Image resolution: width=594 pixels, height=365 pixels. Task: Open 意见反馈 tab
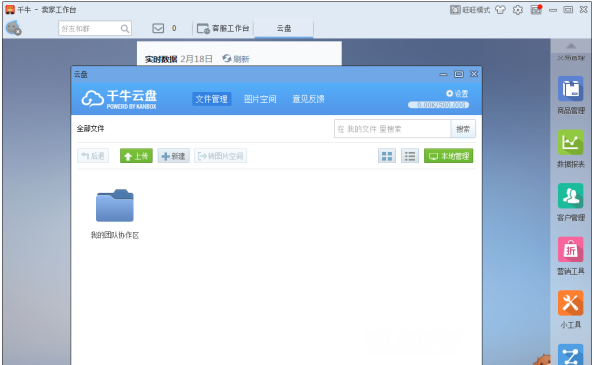click(308, 99)
